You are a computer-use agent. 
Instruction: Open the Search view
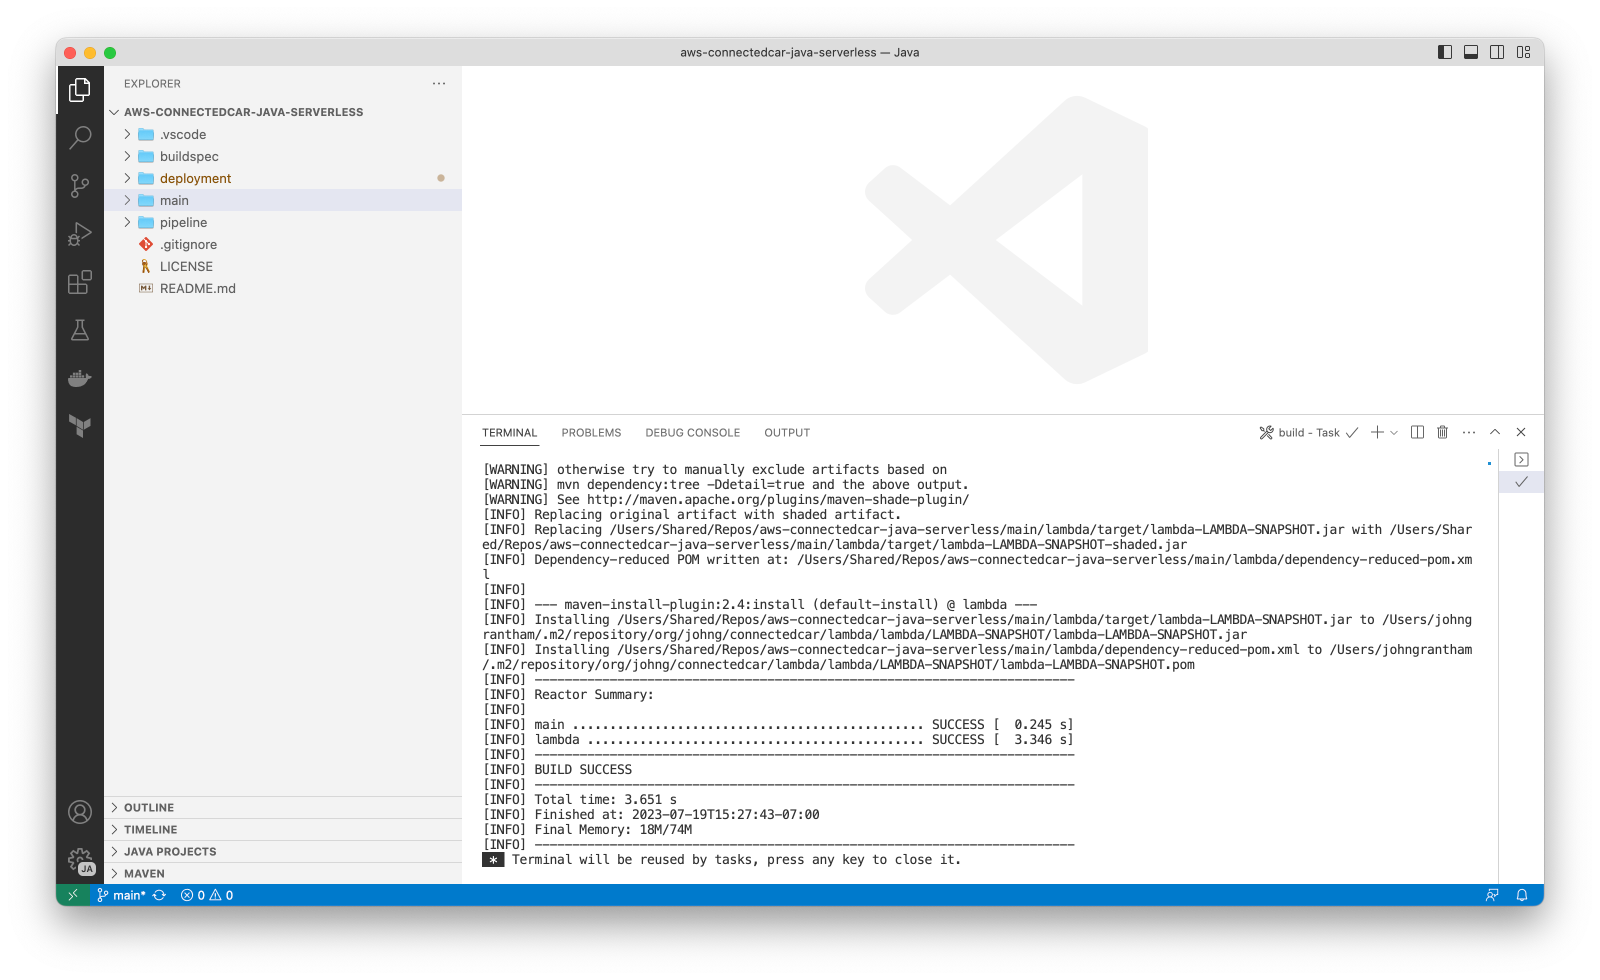click(x=80, y=137)
